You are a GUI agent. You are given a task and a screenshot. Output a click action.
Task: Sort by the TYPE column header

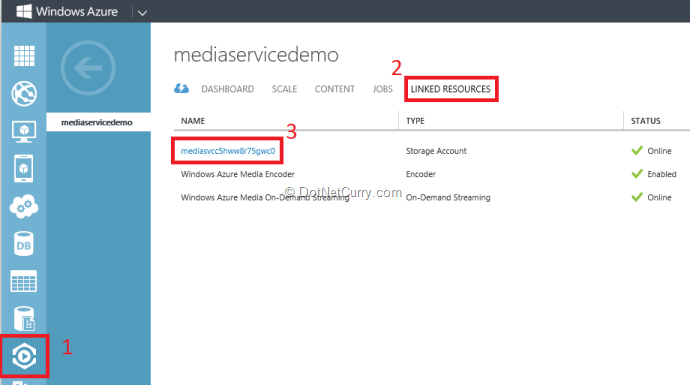pyautogui.click(x=415, y=121)
